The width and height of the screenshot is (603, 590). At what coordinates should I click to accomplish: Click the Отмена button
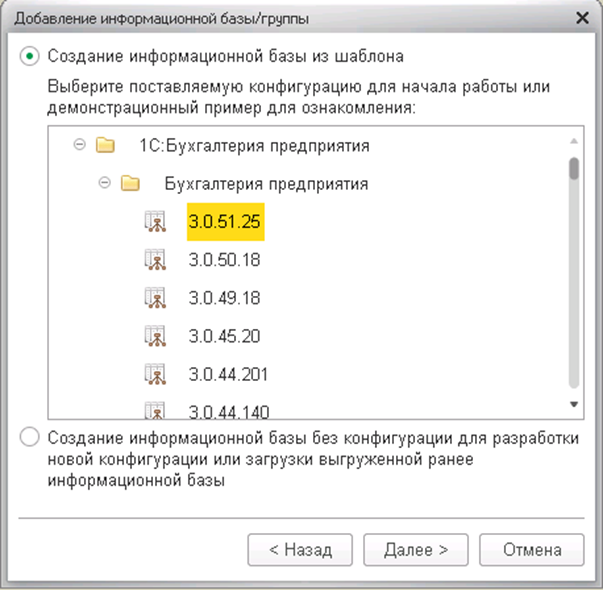click(x=532, y=550)
